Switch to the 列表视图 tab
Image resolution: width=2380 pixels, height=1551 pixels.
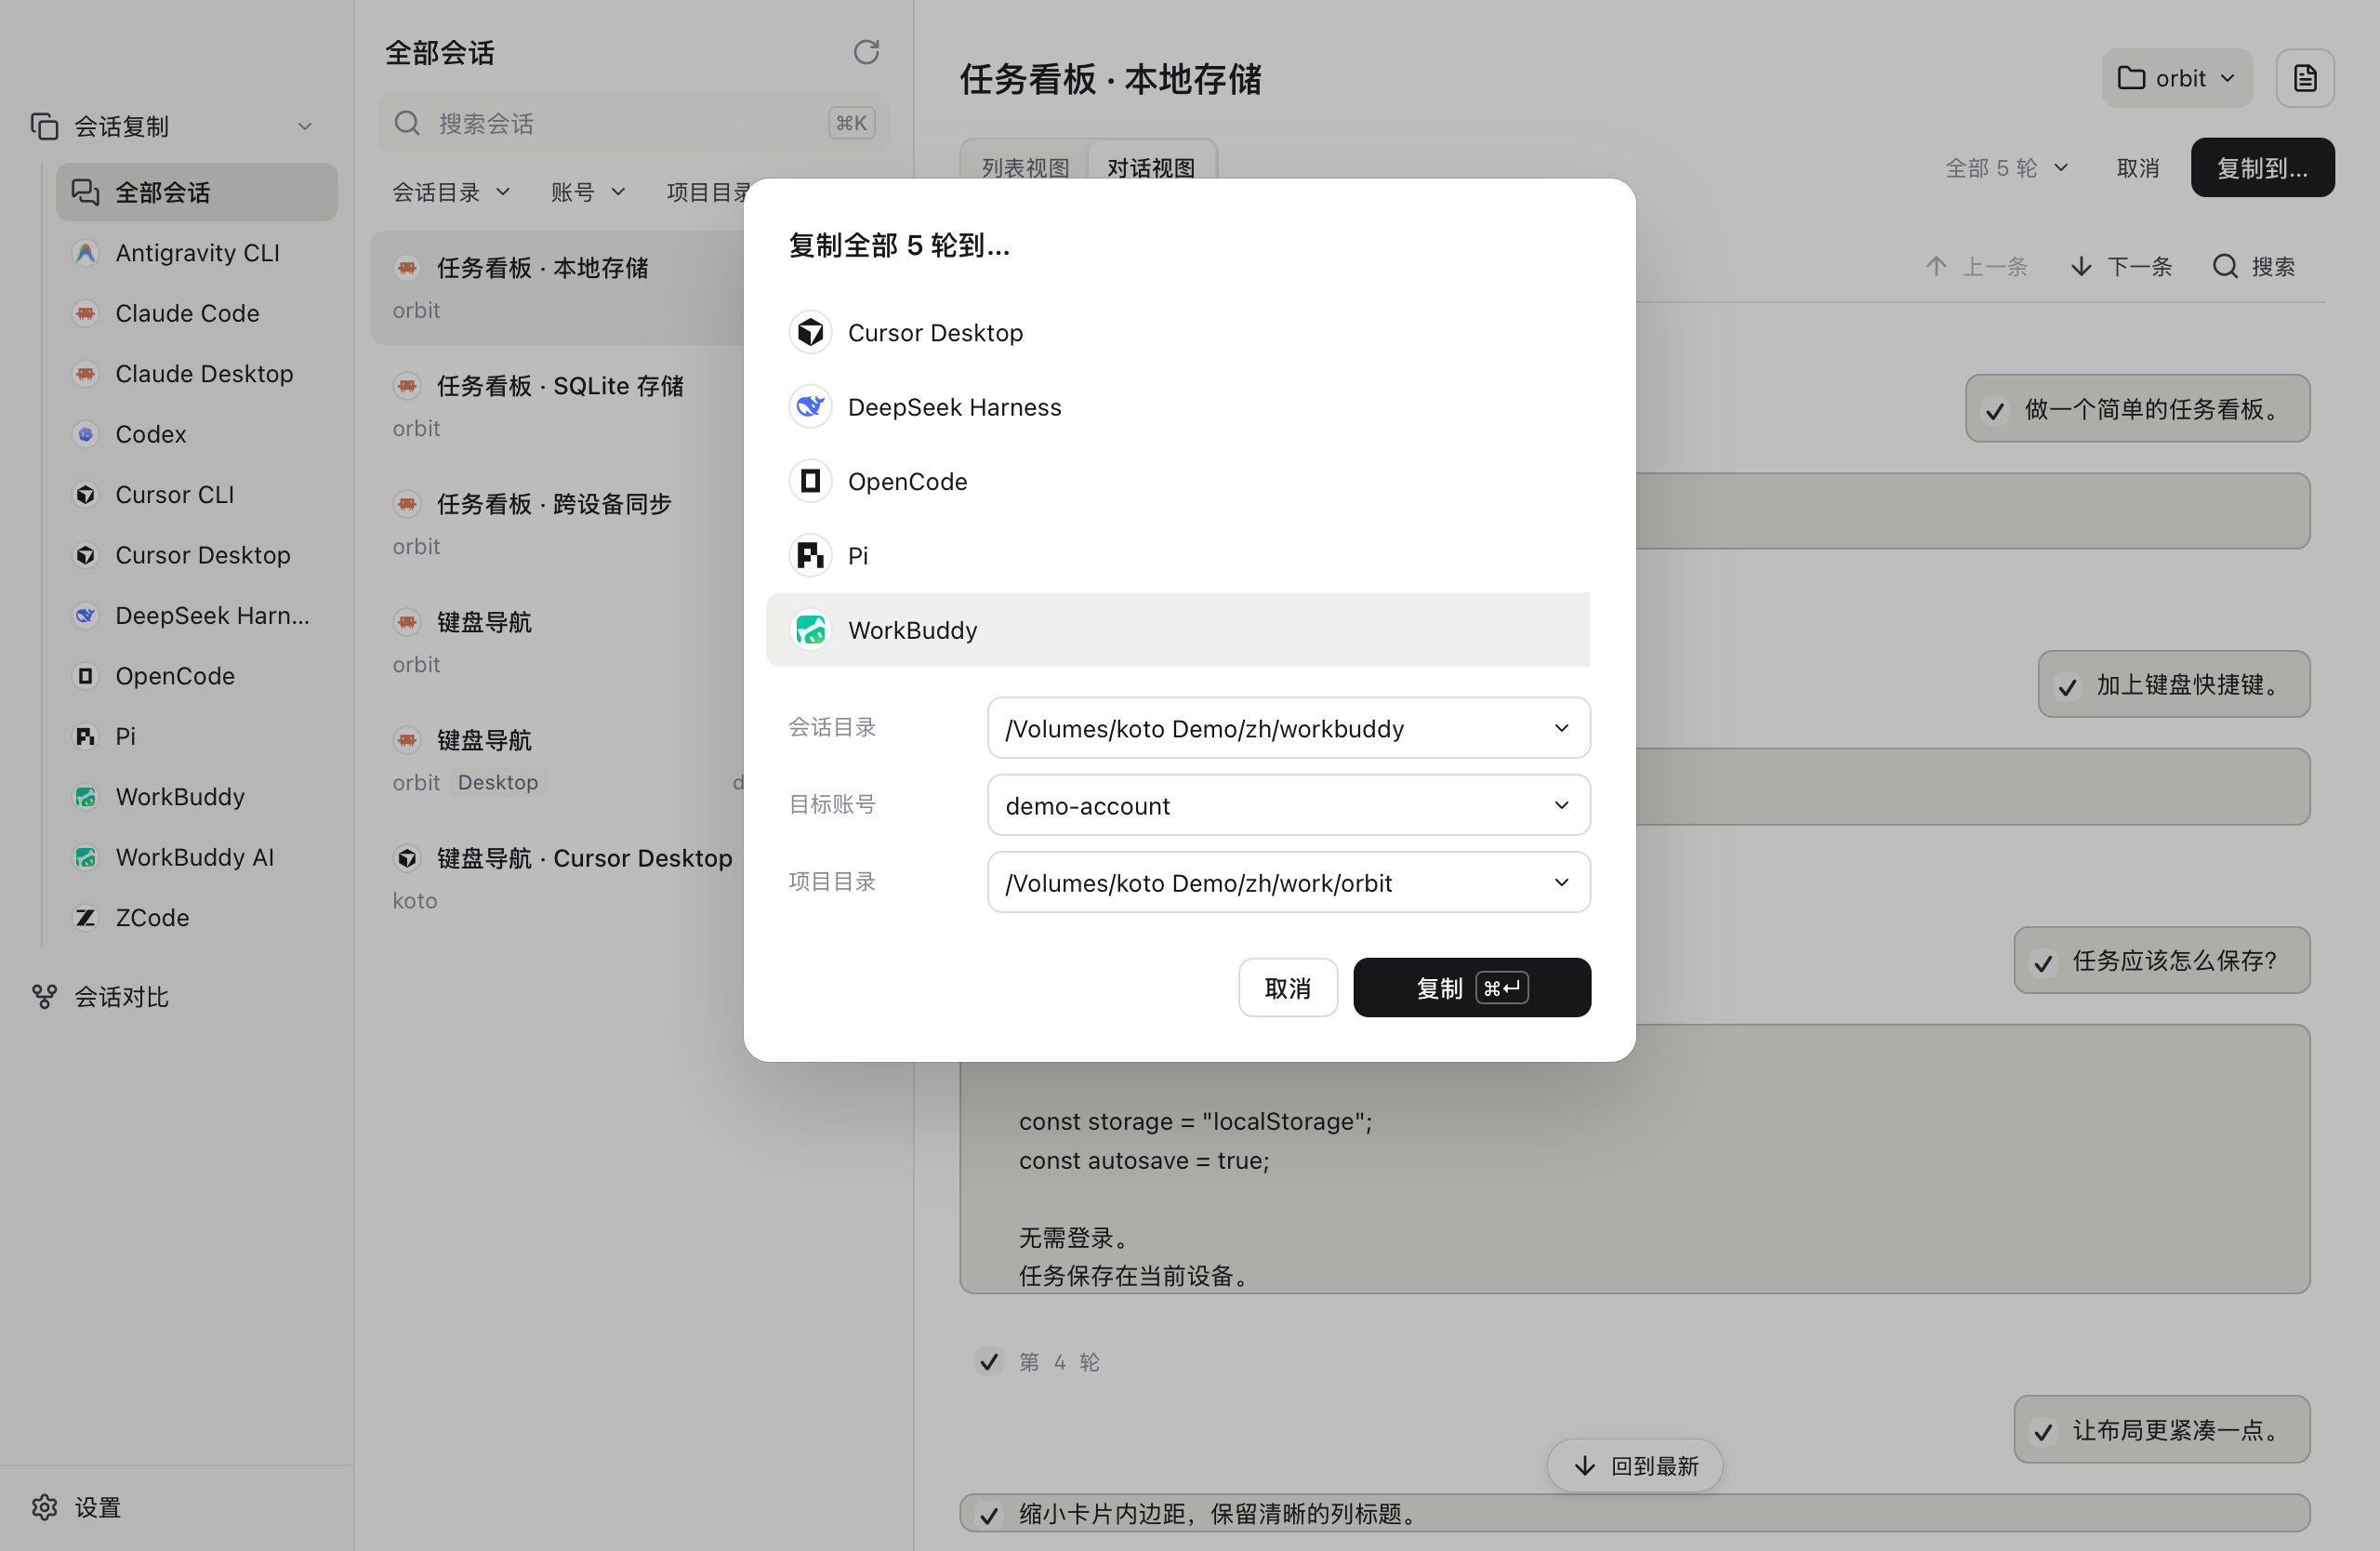coord(1025,167)
